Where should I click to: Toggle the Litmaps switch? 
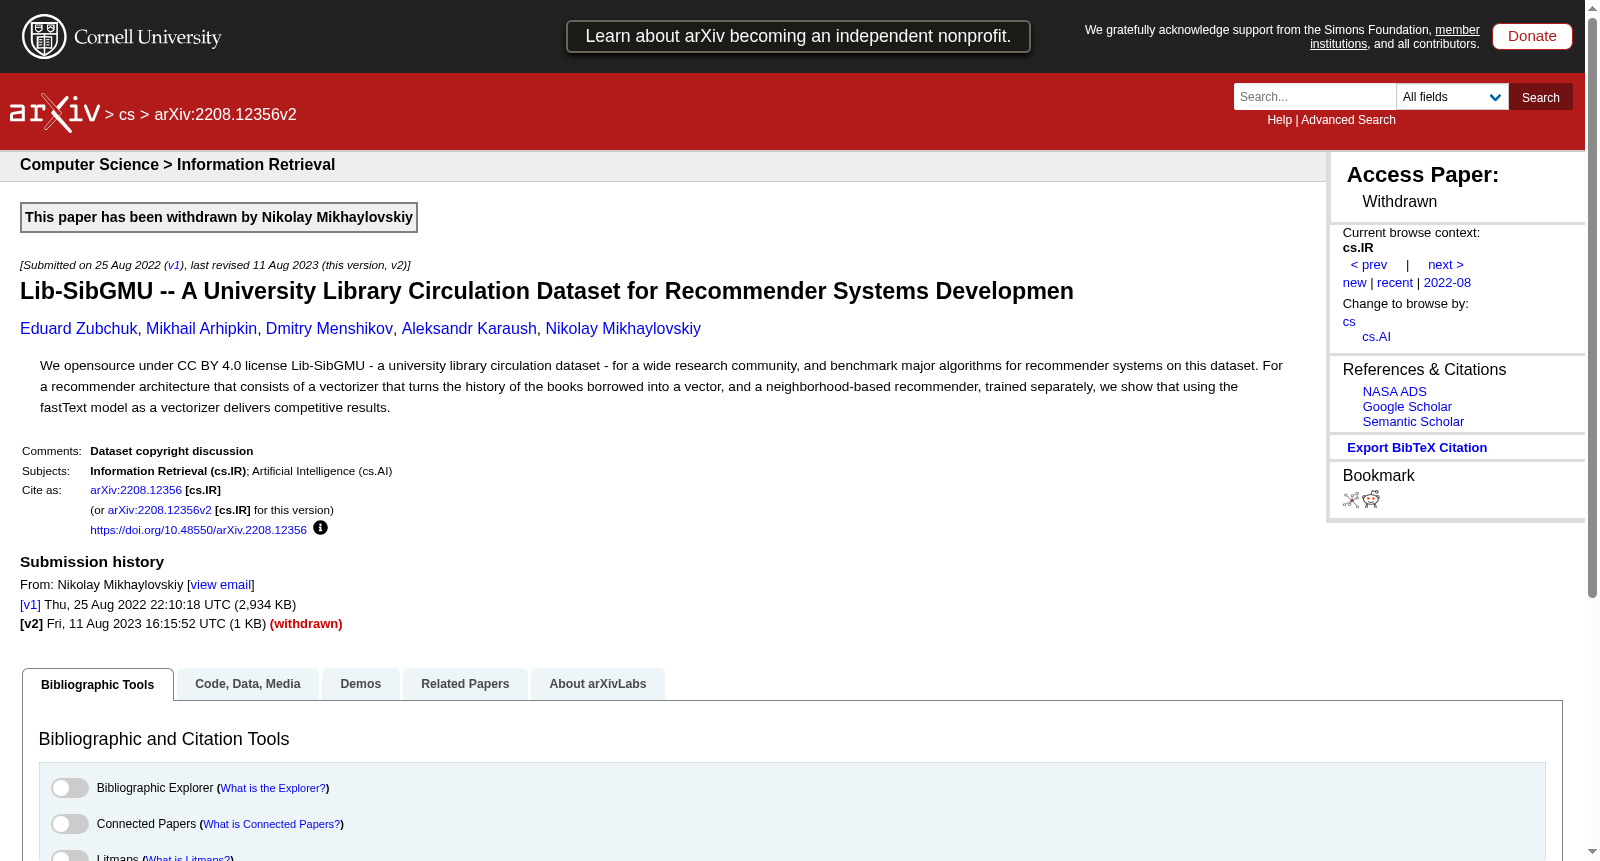(70, 857)
